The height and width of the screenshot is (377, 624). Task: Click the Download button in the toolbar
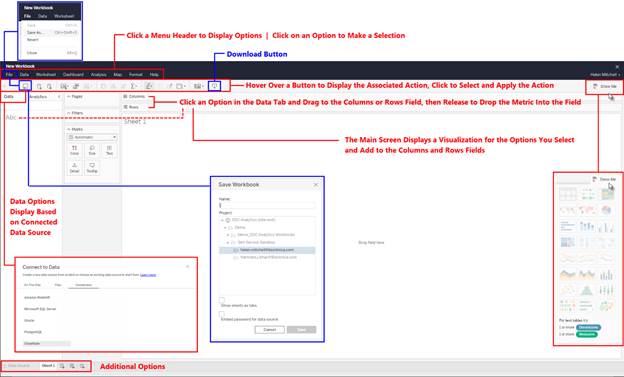pos(214,86)
